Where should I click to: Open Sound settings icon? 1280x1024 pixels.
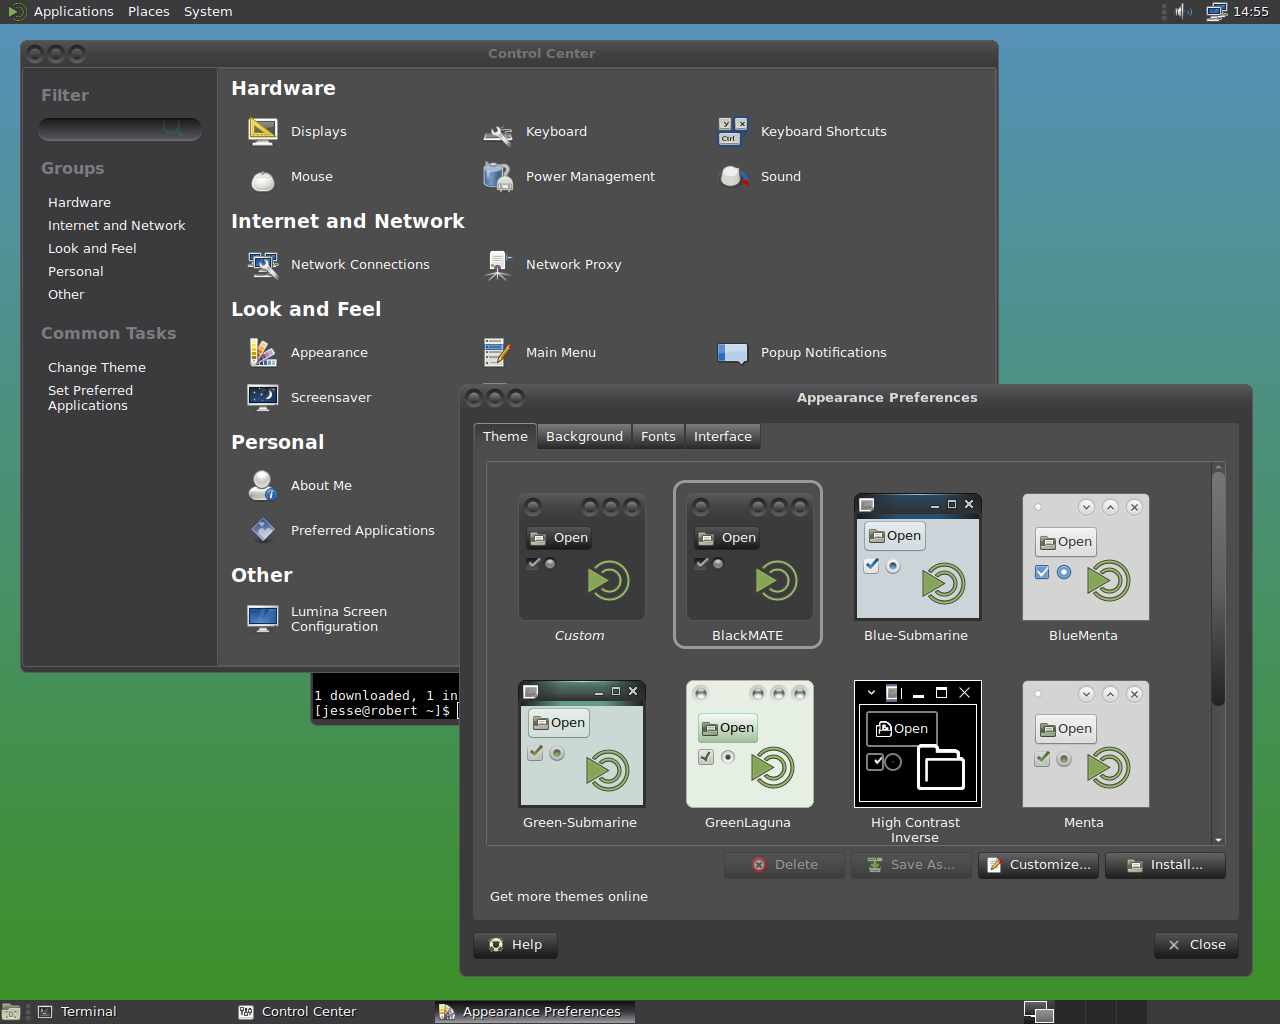pos(733,176)
